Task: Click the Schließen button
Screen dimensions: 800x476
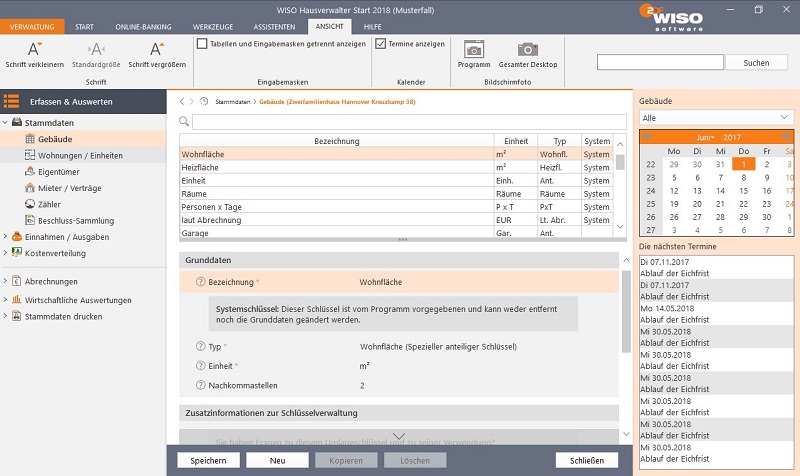Action: click(586, 461)
